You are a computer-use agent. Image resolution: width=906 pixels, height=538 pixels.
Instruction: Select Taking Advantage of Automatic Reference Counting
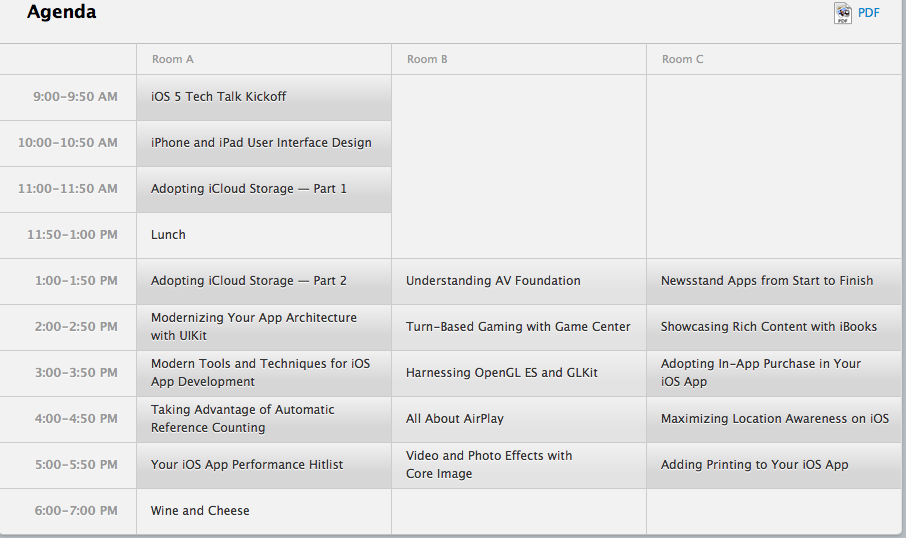(264, 419)
